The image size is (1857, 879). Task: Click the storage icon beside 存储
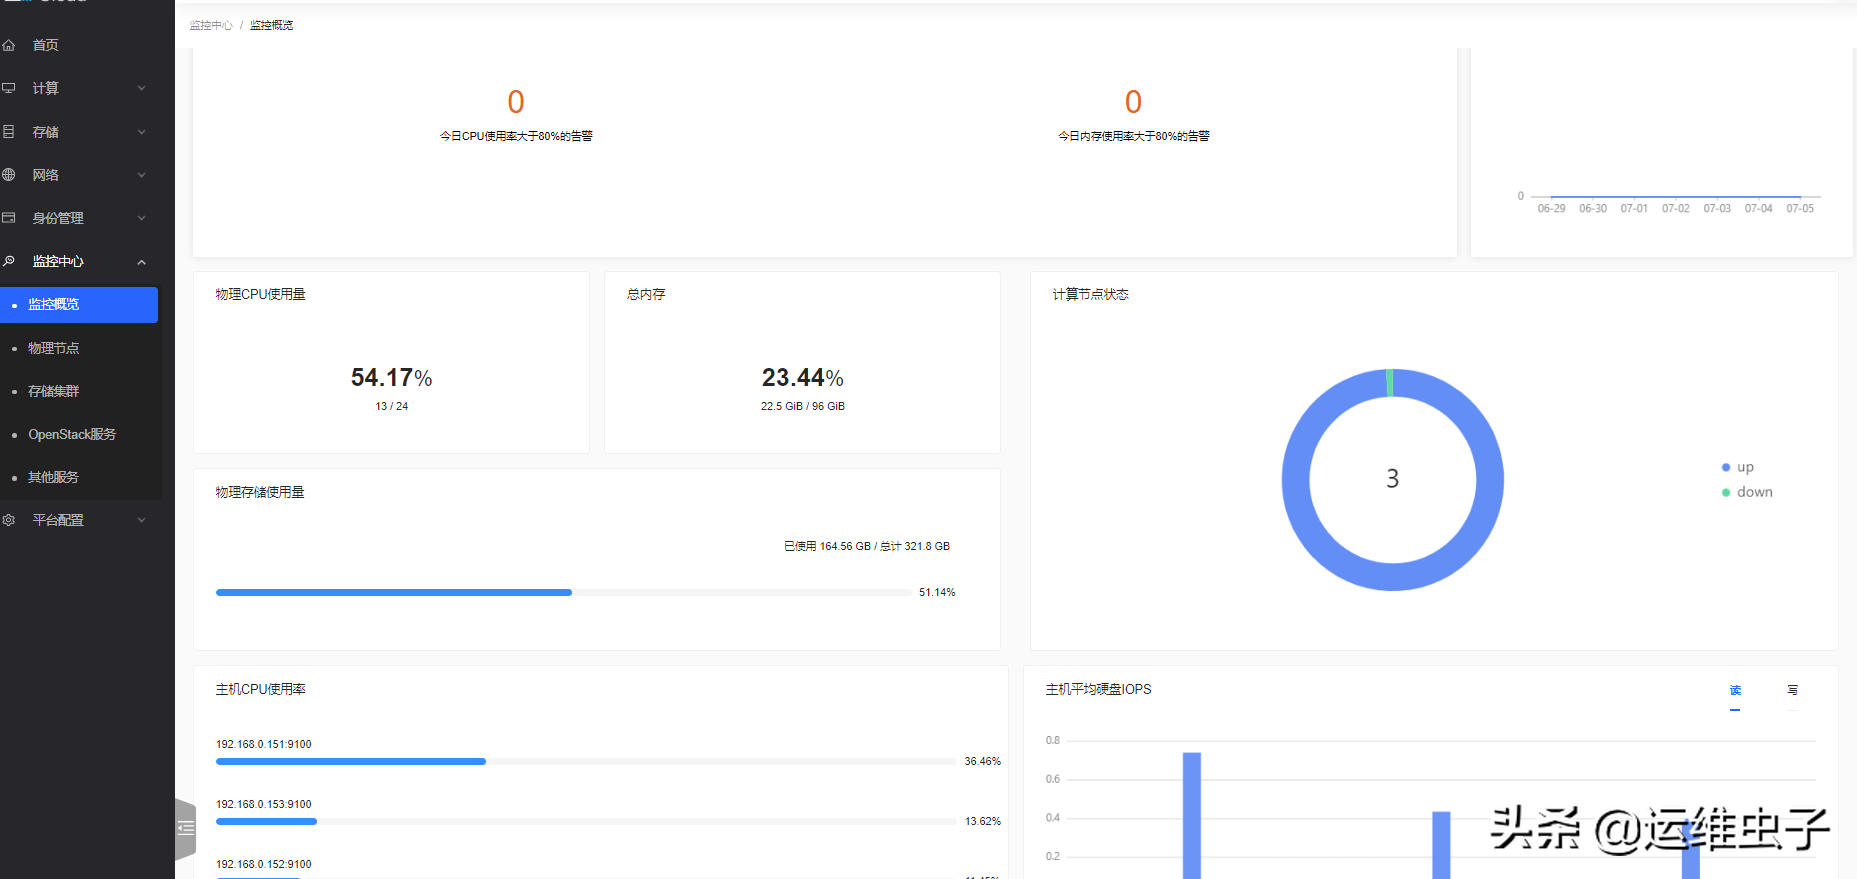[8, 132]
